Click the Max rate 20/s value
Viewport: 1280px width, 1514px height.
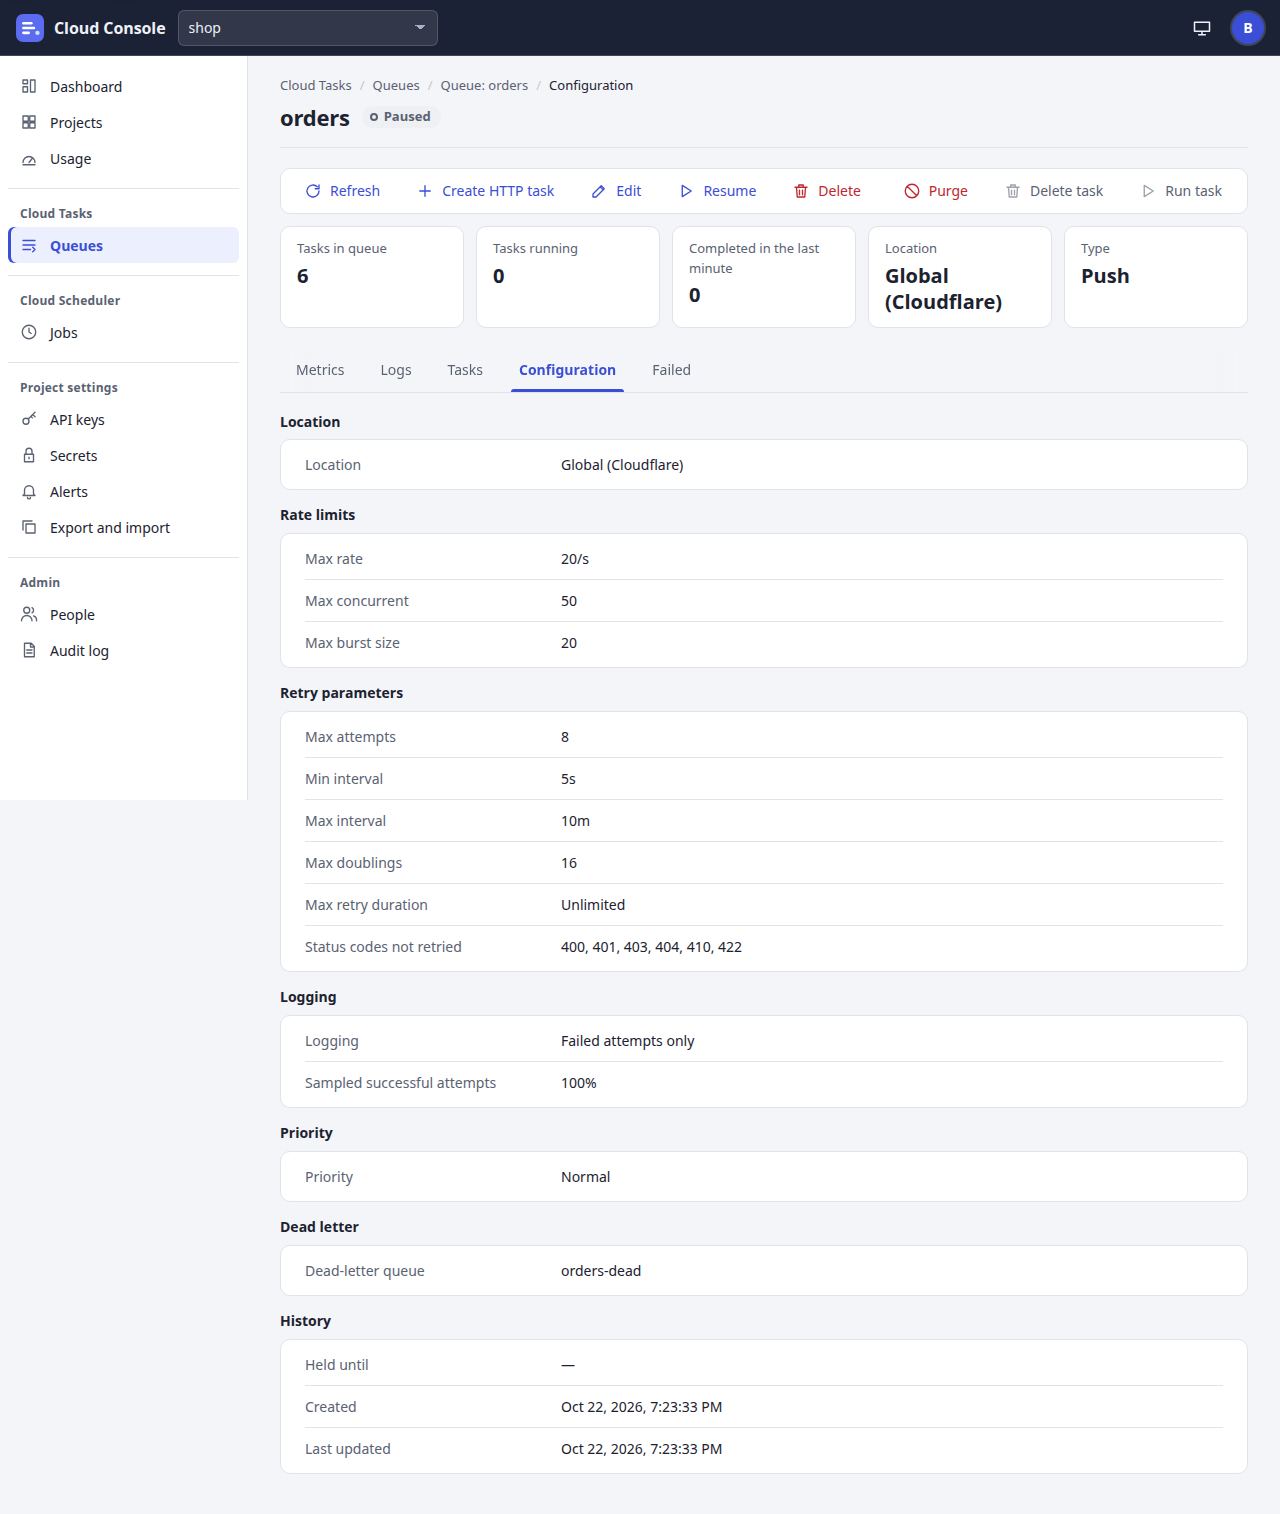click(575, 559)
